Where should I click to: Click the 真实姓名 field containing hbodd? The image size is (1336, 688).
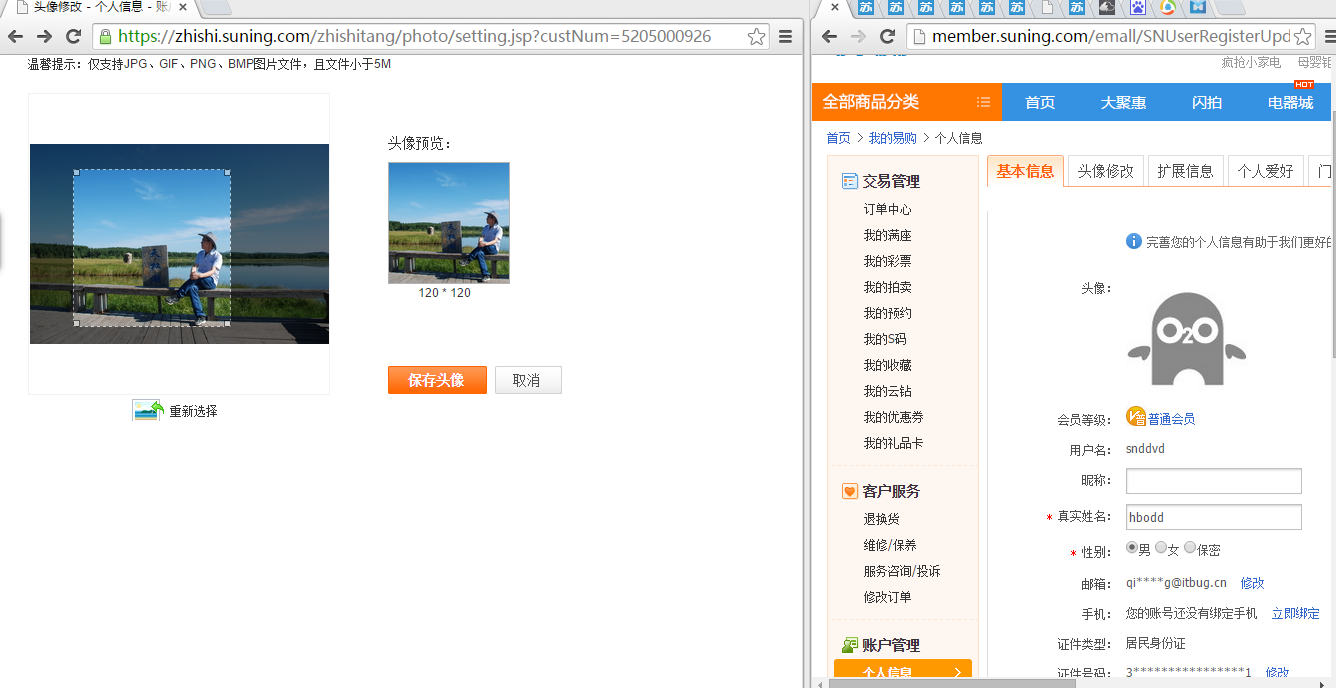pyautogui.click(x=1213, y=517)
